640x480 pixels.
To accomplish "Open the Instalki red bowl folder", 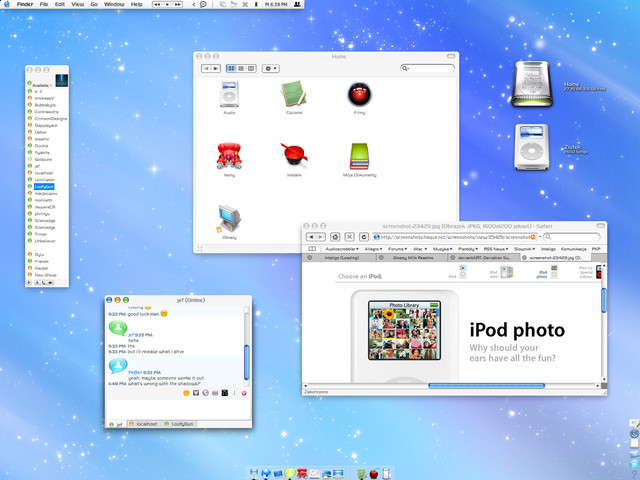I will [x=294, y=154].
